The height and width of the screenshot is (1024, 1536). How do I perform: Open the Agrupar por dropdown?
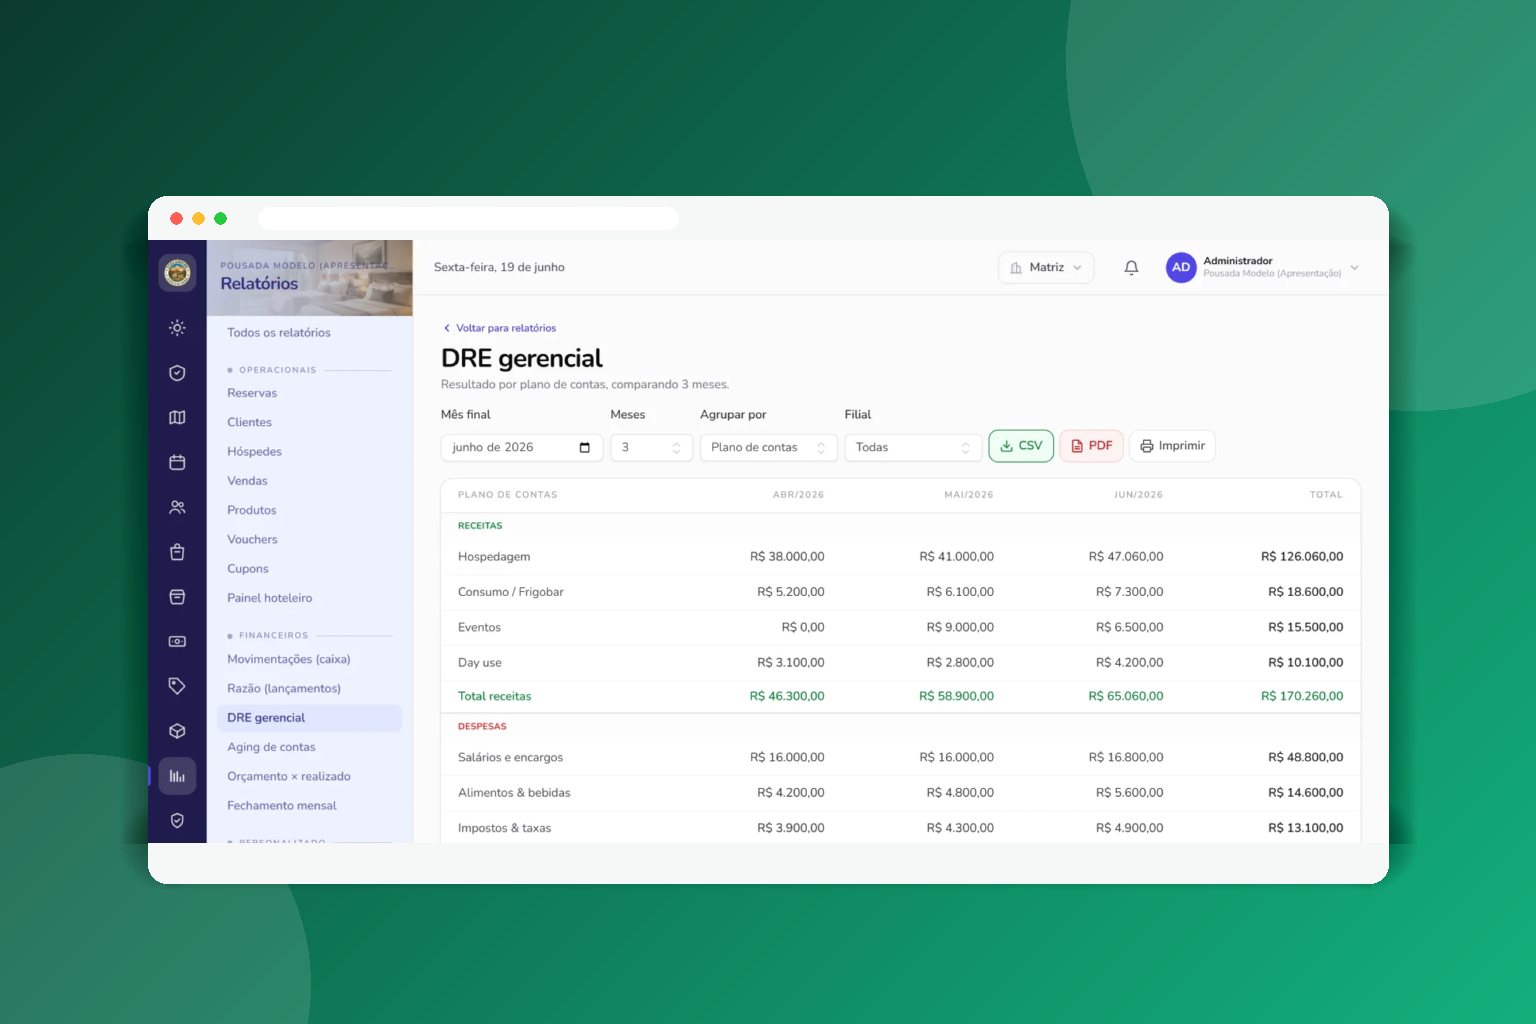pyautogui.click(x=768, y=447)
